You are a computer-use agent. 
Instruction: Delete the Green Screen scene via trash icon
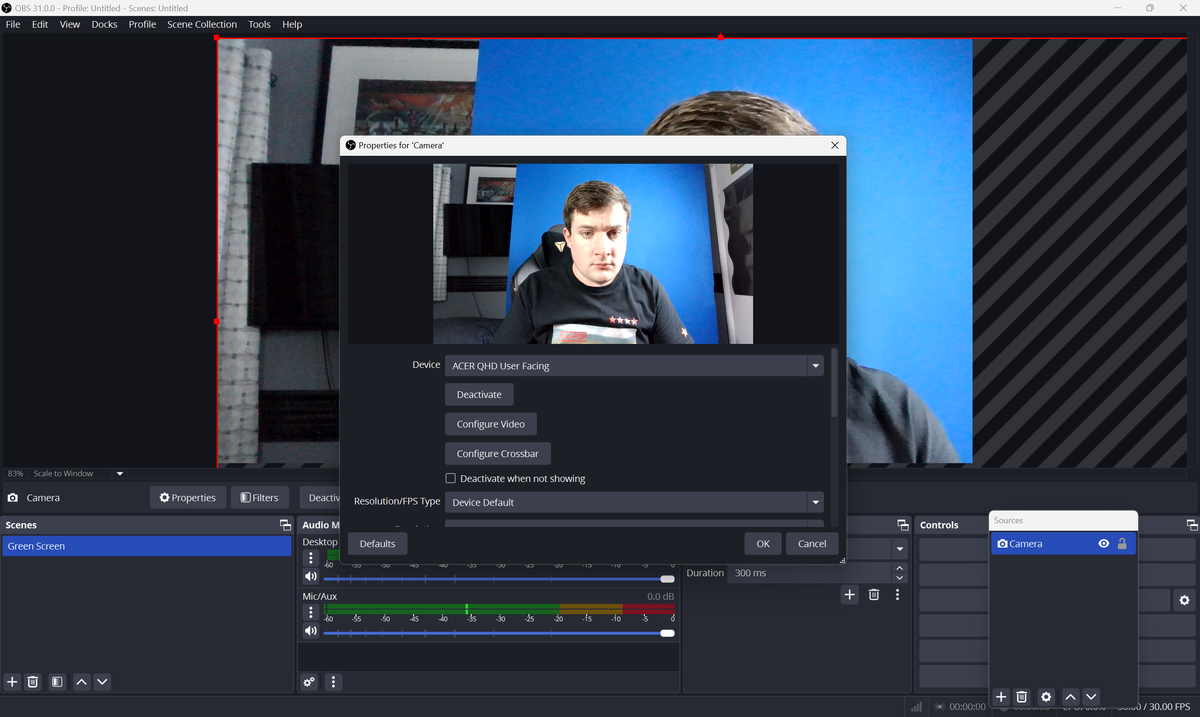pyautogui.click(x=32, y=681)
